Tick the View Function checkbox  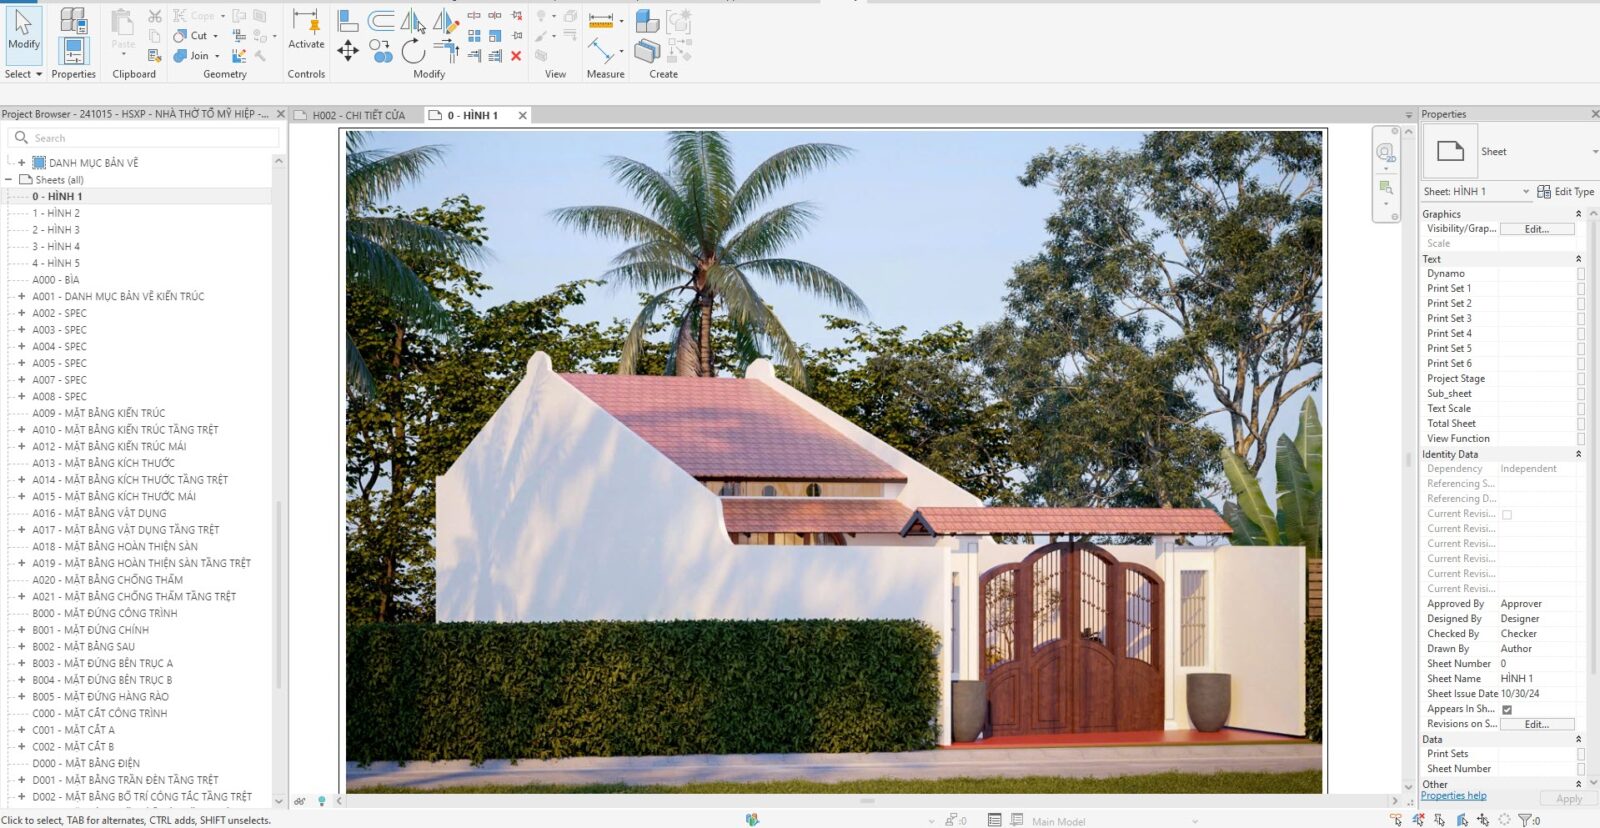pos(1581,439)
